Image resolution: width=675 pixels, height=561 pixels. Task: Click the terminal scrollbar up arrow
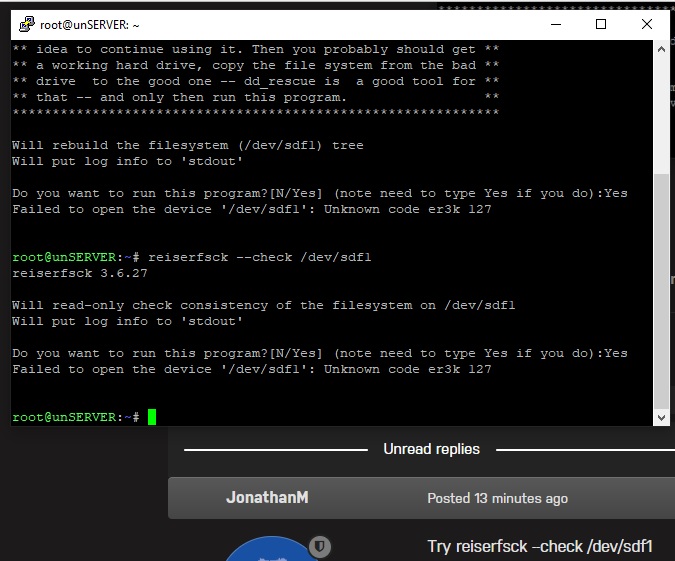click(x=661, y=49)
